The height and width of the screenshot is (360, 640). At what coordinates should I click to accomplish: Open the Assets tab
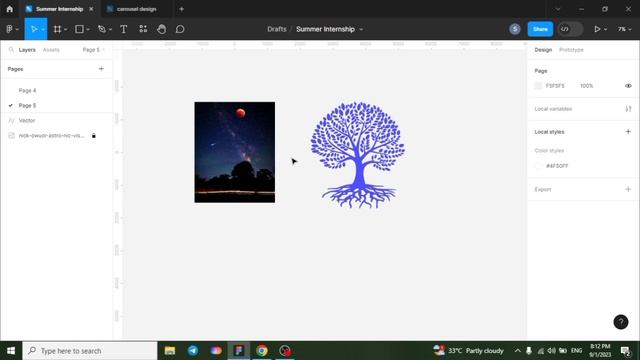pos(51,50)
